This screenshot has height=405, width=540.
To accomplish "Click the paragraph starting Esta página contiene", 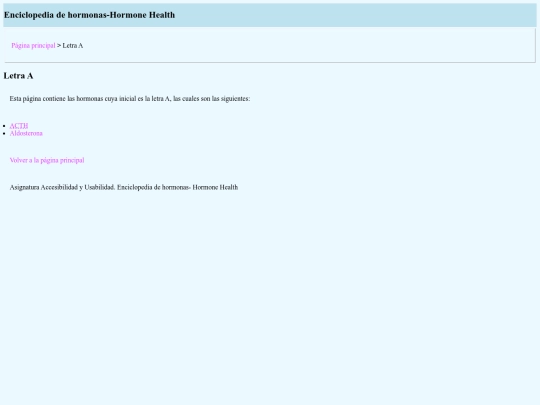I will (130, 98).
